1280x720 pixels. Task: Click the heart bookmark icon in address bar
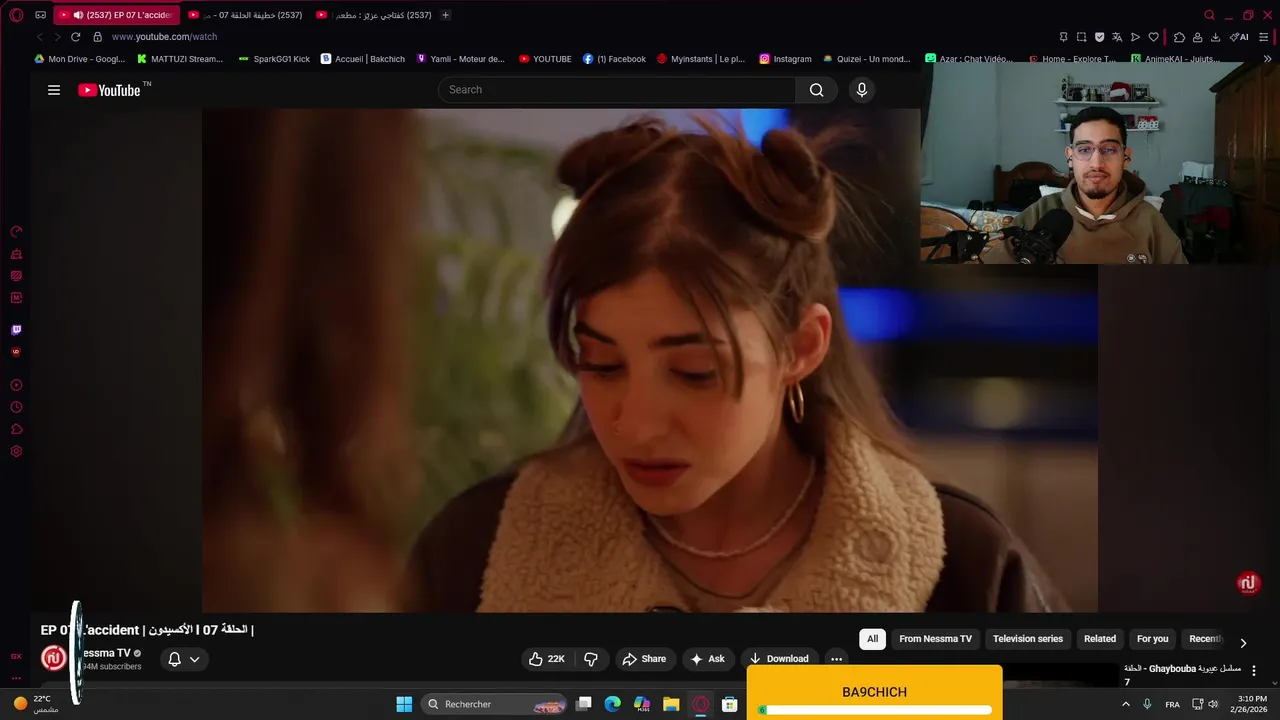(1153, 37)
